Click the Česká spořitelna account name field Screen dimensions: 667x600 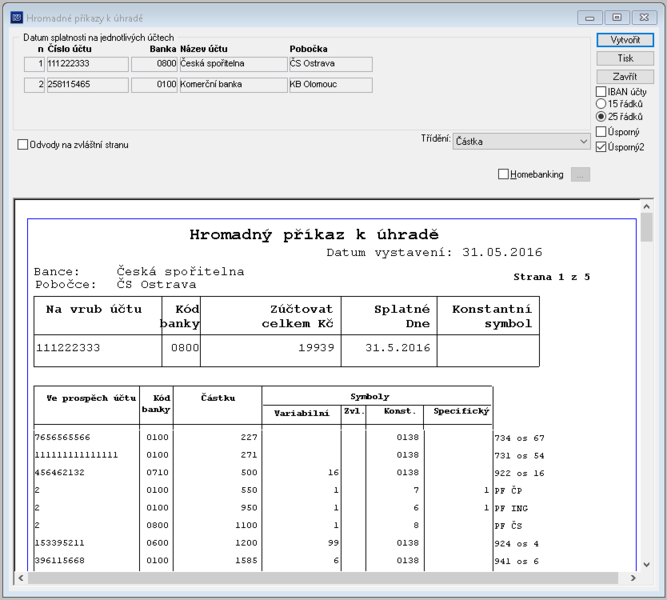click(x=233, y=64)
